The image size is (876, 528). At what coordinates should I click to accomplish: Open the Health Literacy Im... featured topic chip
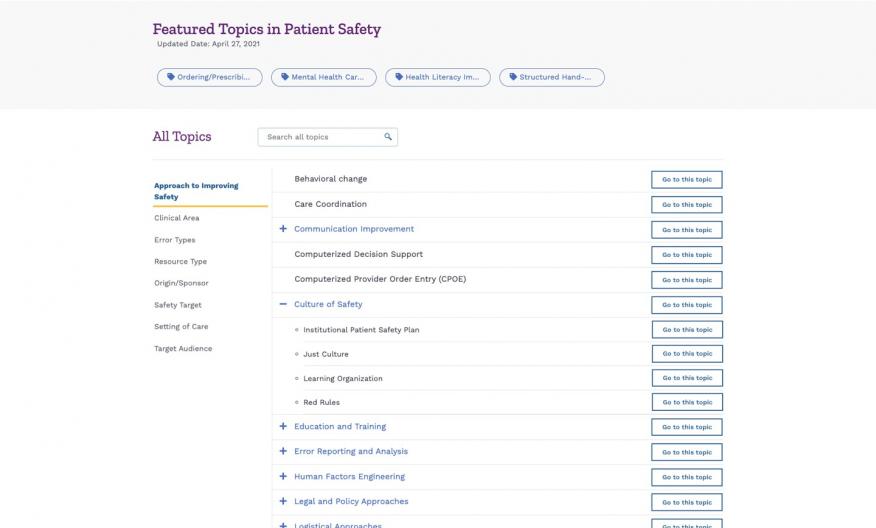click(437, 77)
